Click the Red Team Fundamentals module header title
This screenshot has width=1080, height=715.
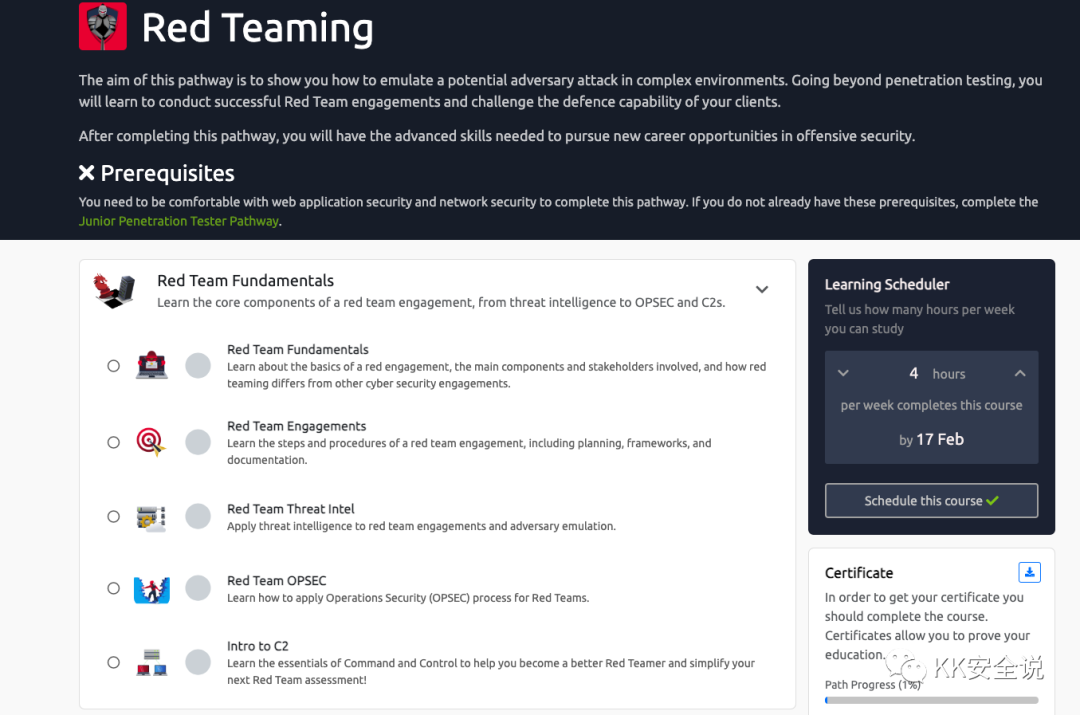pos(245,280)
